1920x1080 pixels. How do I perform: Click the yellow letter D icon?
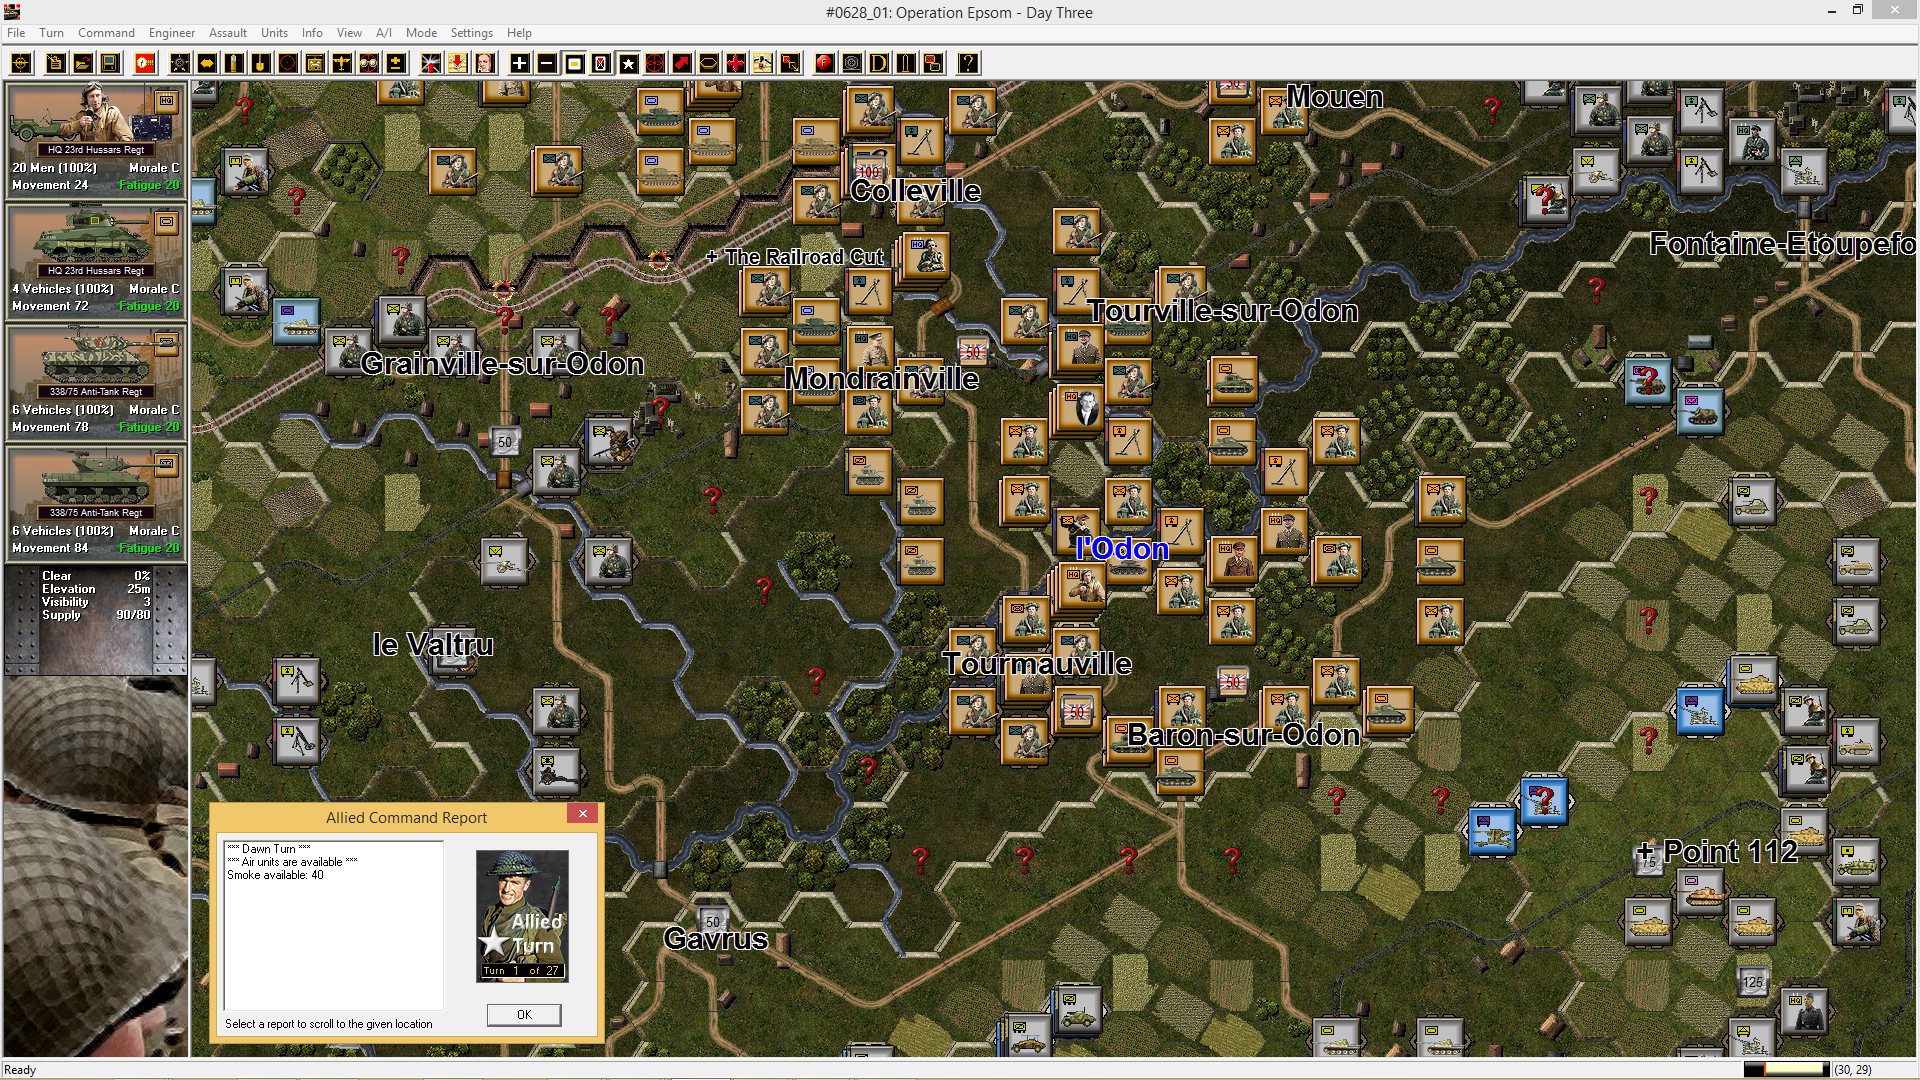pos(879,63)
